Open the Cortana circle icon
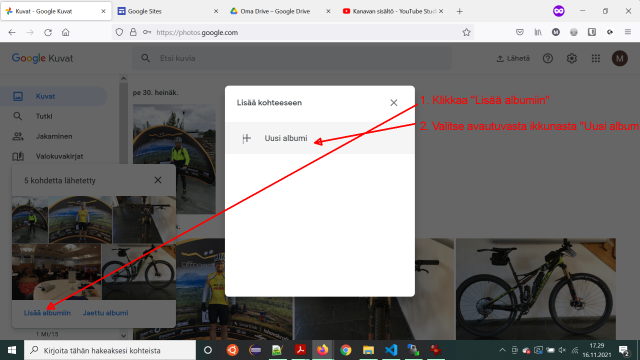Screen dimensions: 640x360 point(208,350)
